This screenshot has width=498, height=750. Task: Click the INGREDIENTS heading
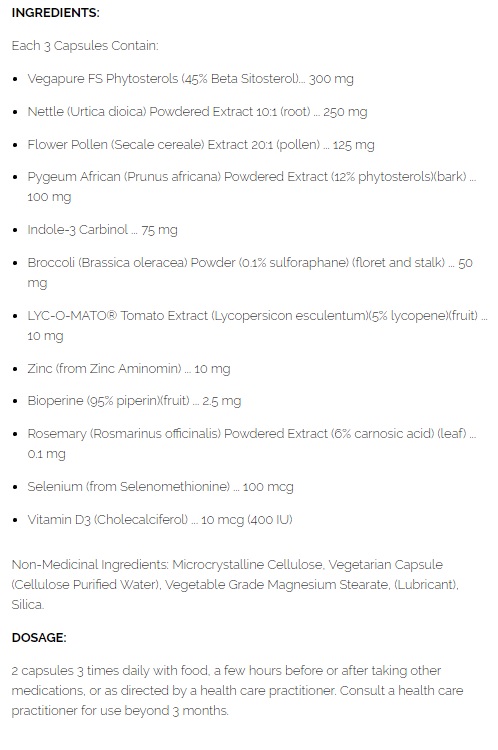click(55, 13)
